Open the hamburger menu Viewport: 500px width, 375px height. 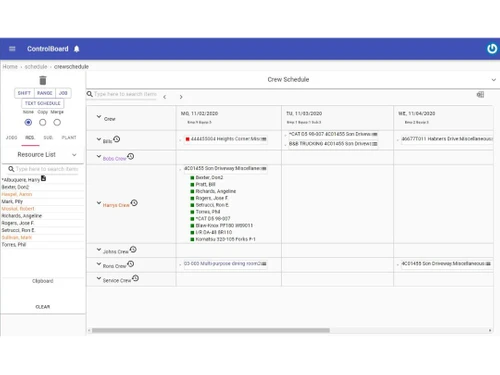click(x=12, y=49)
